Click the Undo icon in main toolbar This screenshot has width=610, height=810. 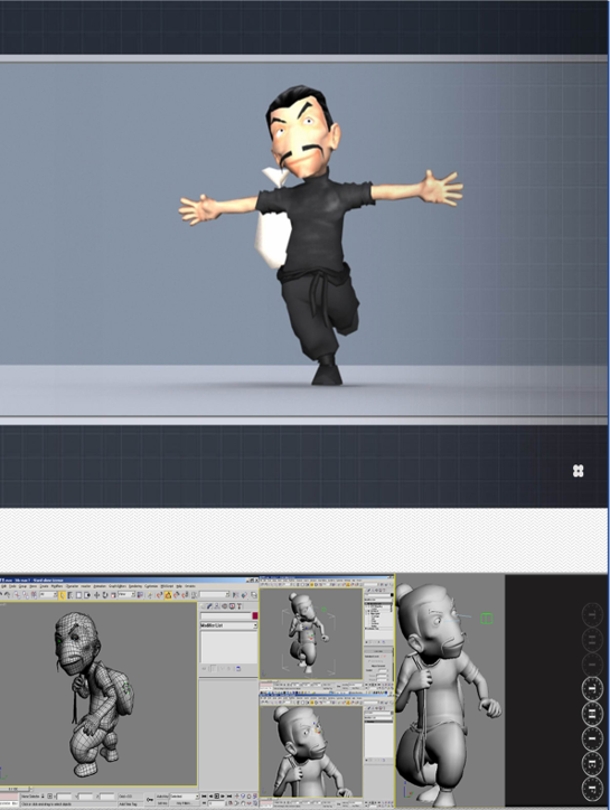click(2, 595)
